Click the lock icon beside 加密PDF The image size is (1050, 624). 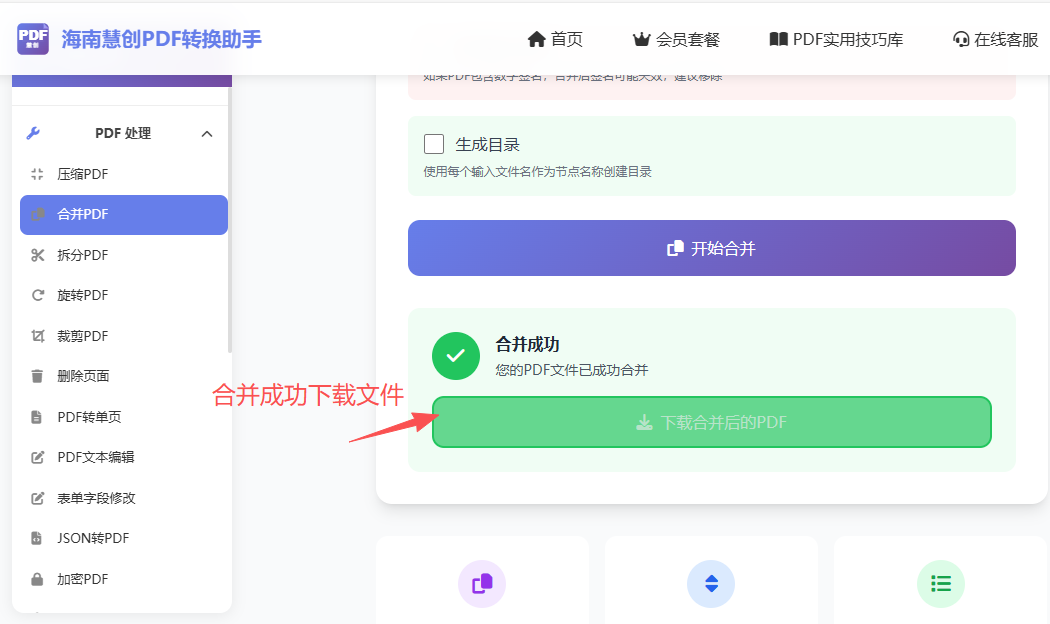[x=38, y=579]
